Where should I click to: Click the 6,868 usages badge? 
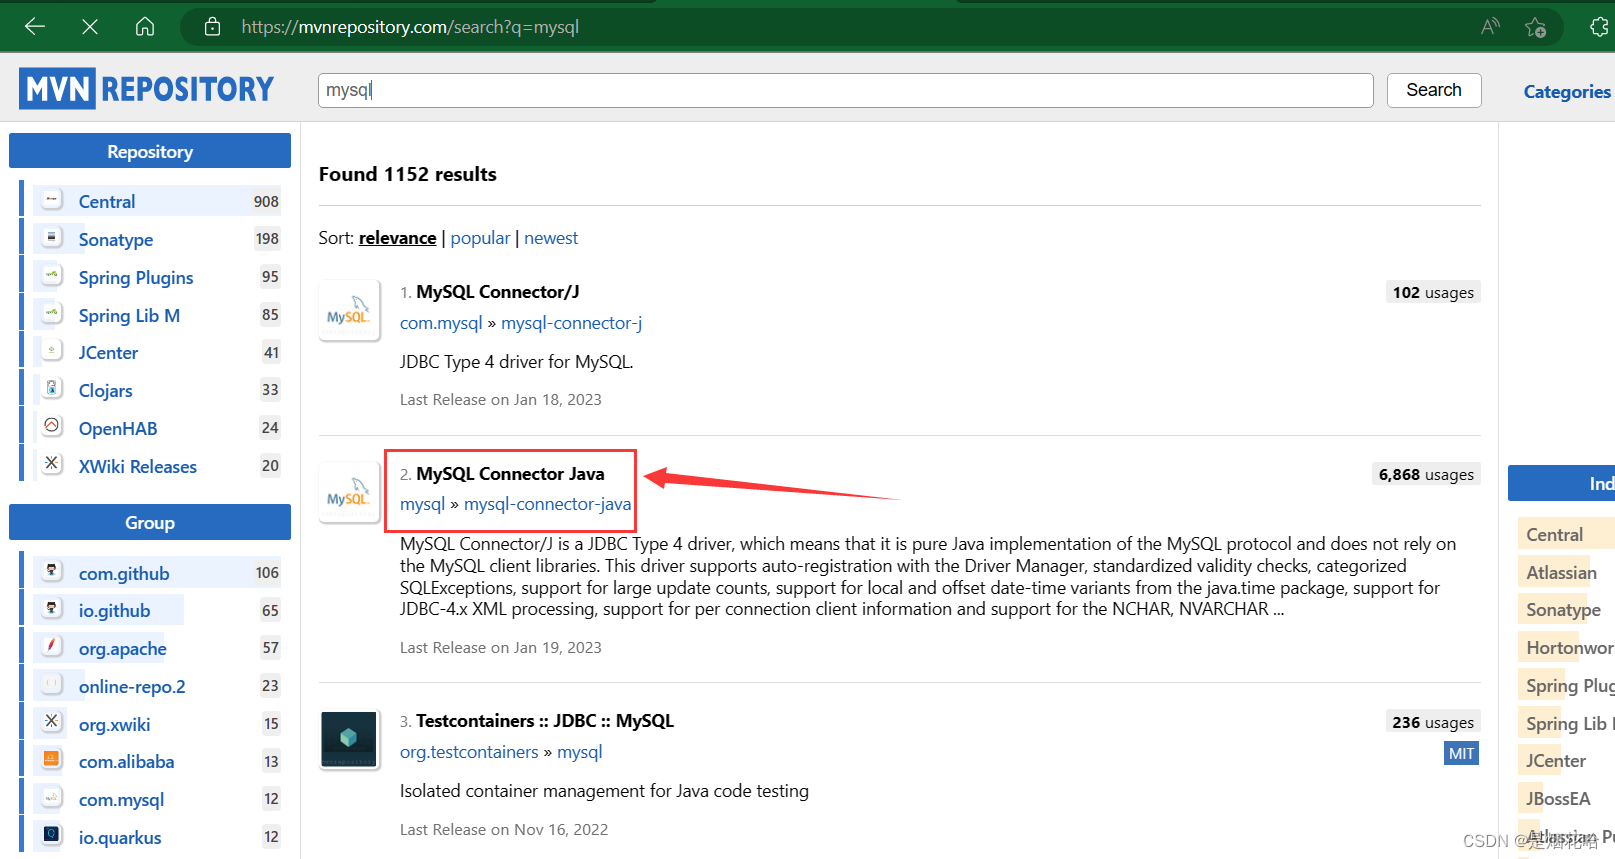[1426, 475]
